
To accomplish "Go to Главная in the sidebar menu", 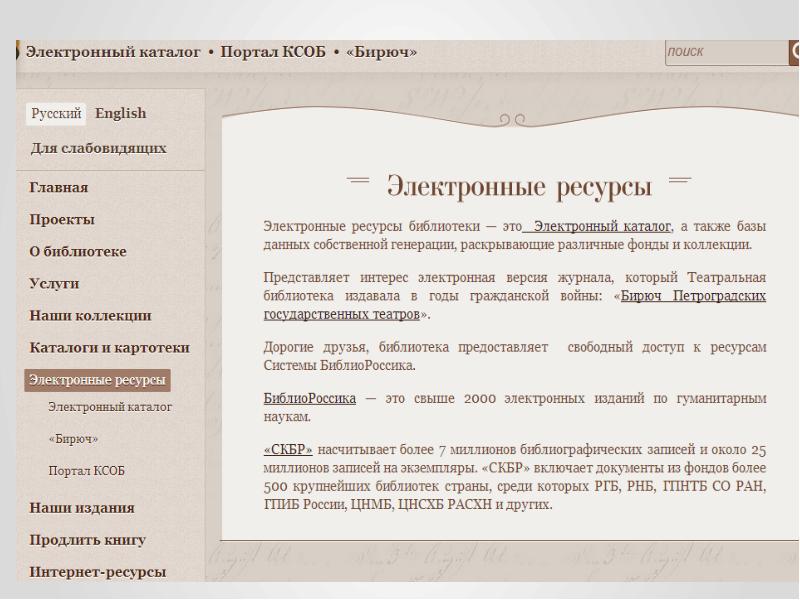I will 59,187.
